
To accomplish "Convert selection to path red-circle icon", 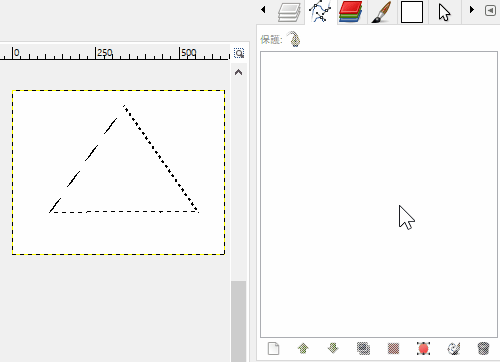I will [x=423, y=349].
